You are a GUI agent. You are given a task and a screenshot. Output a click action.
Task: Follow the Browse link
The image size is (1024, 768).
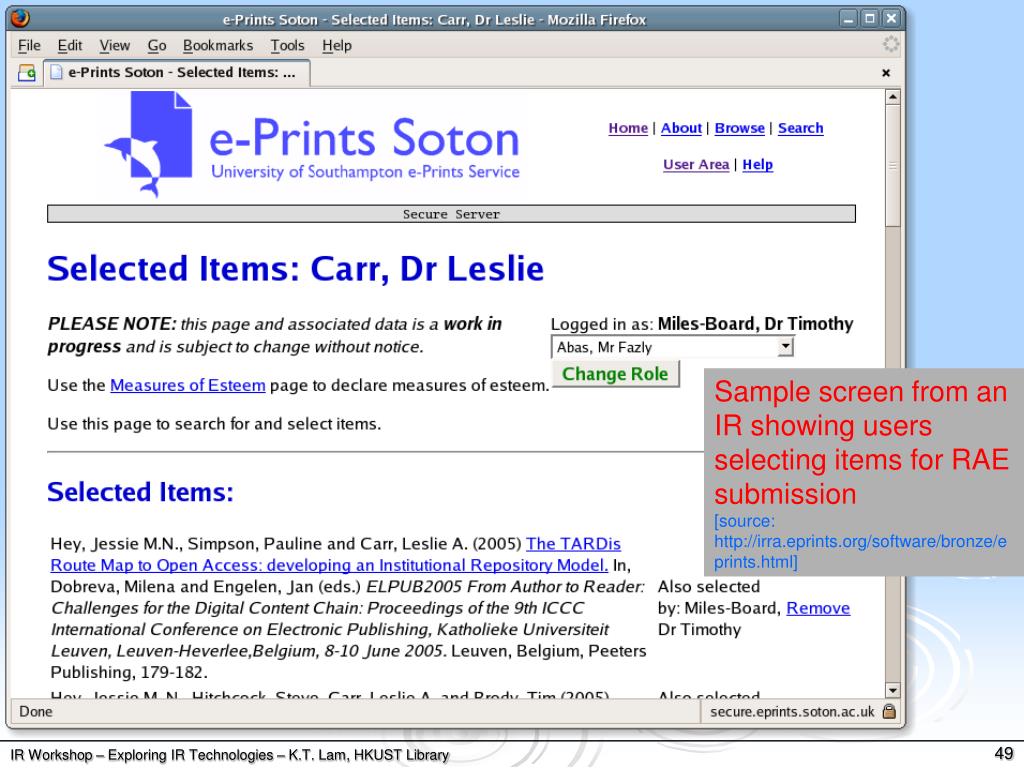[739, 128]
